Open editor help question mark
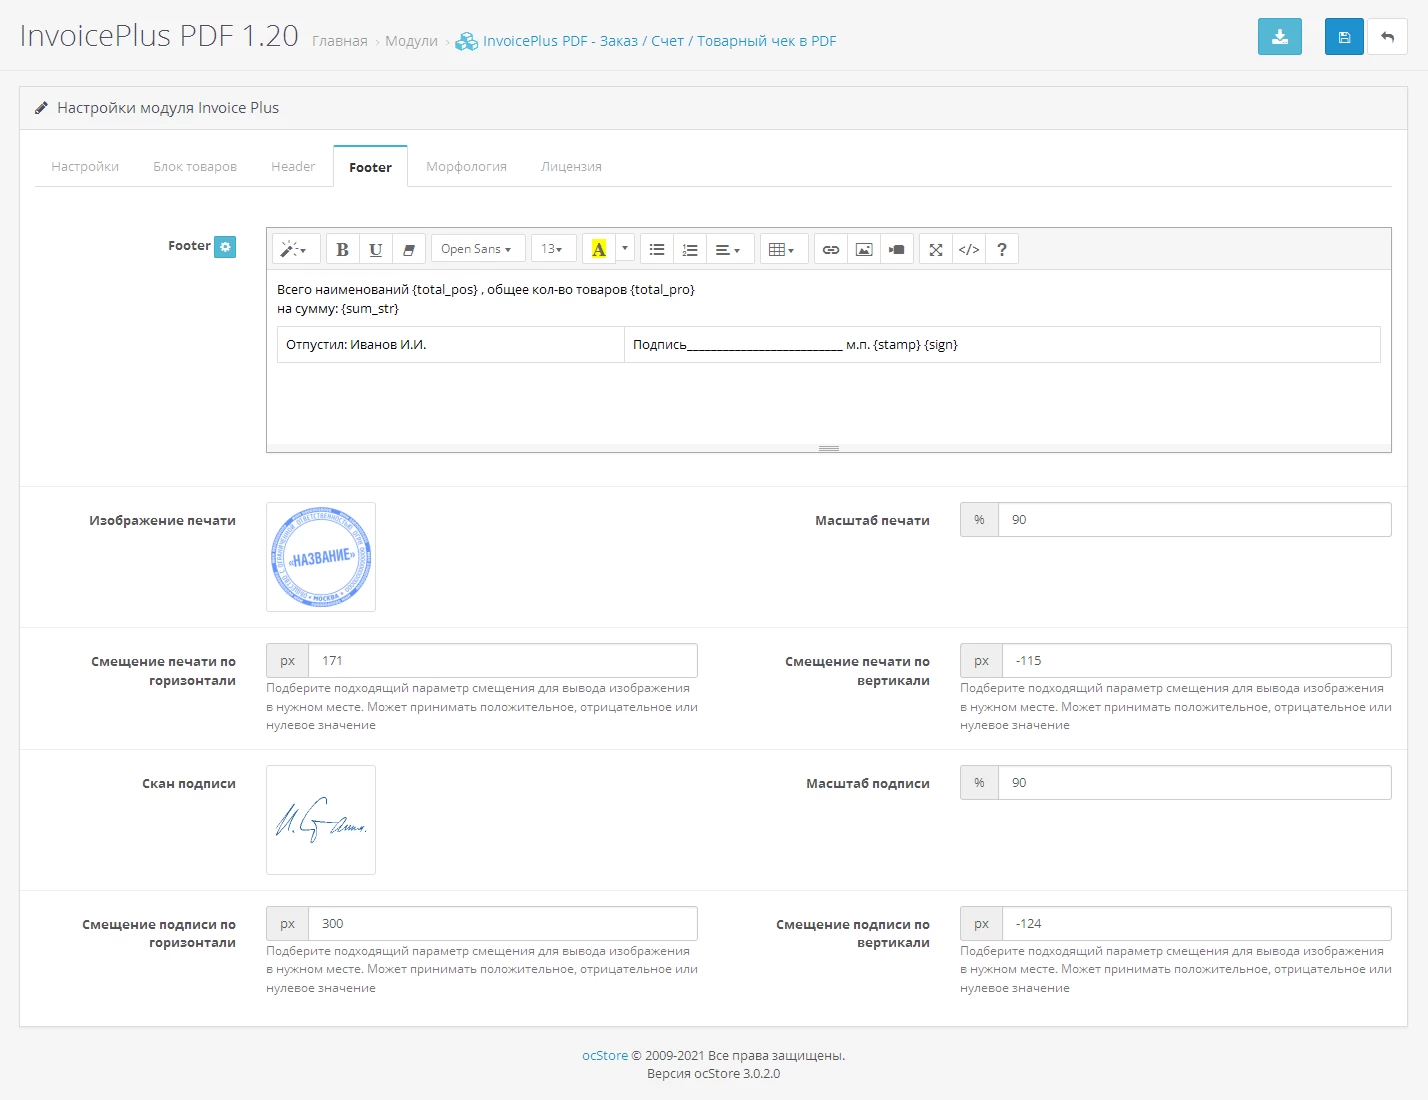1428x1100 pixels. pyautogui.click(x=1002, y=249)
